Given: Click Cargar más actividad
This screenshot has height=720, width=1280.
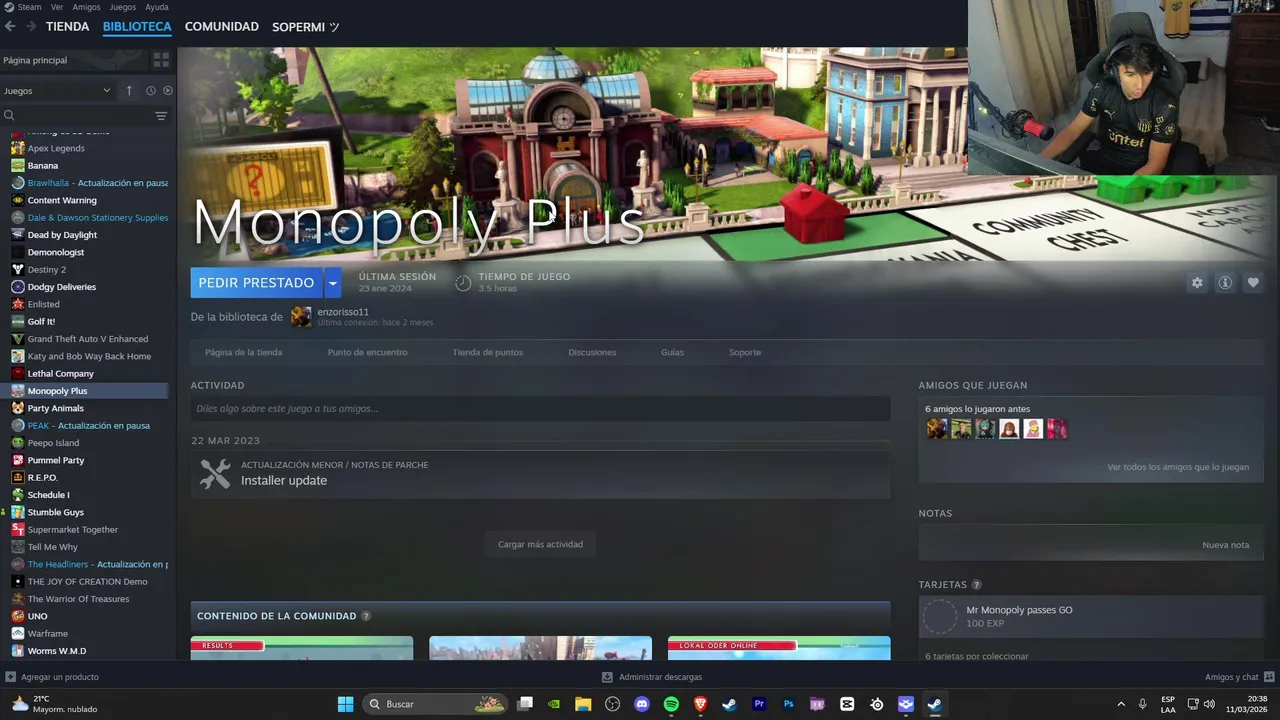Looking at the screenshot, I should [x=540, y=544].
